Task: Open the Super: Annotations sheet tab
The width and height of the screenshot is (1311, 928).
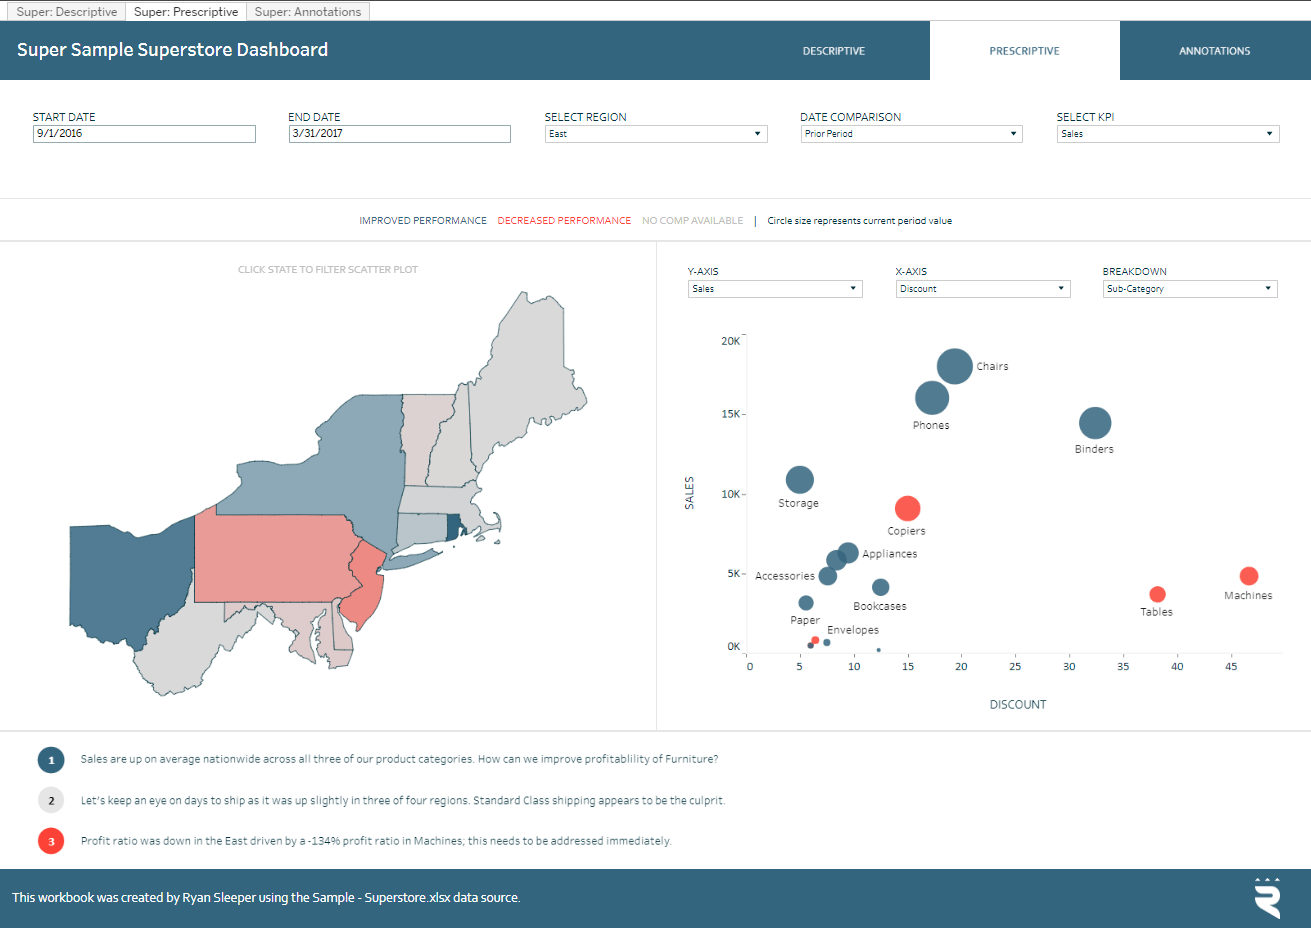Action: [308, 12]
